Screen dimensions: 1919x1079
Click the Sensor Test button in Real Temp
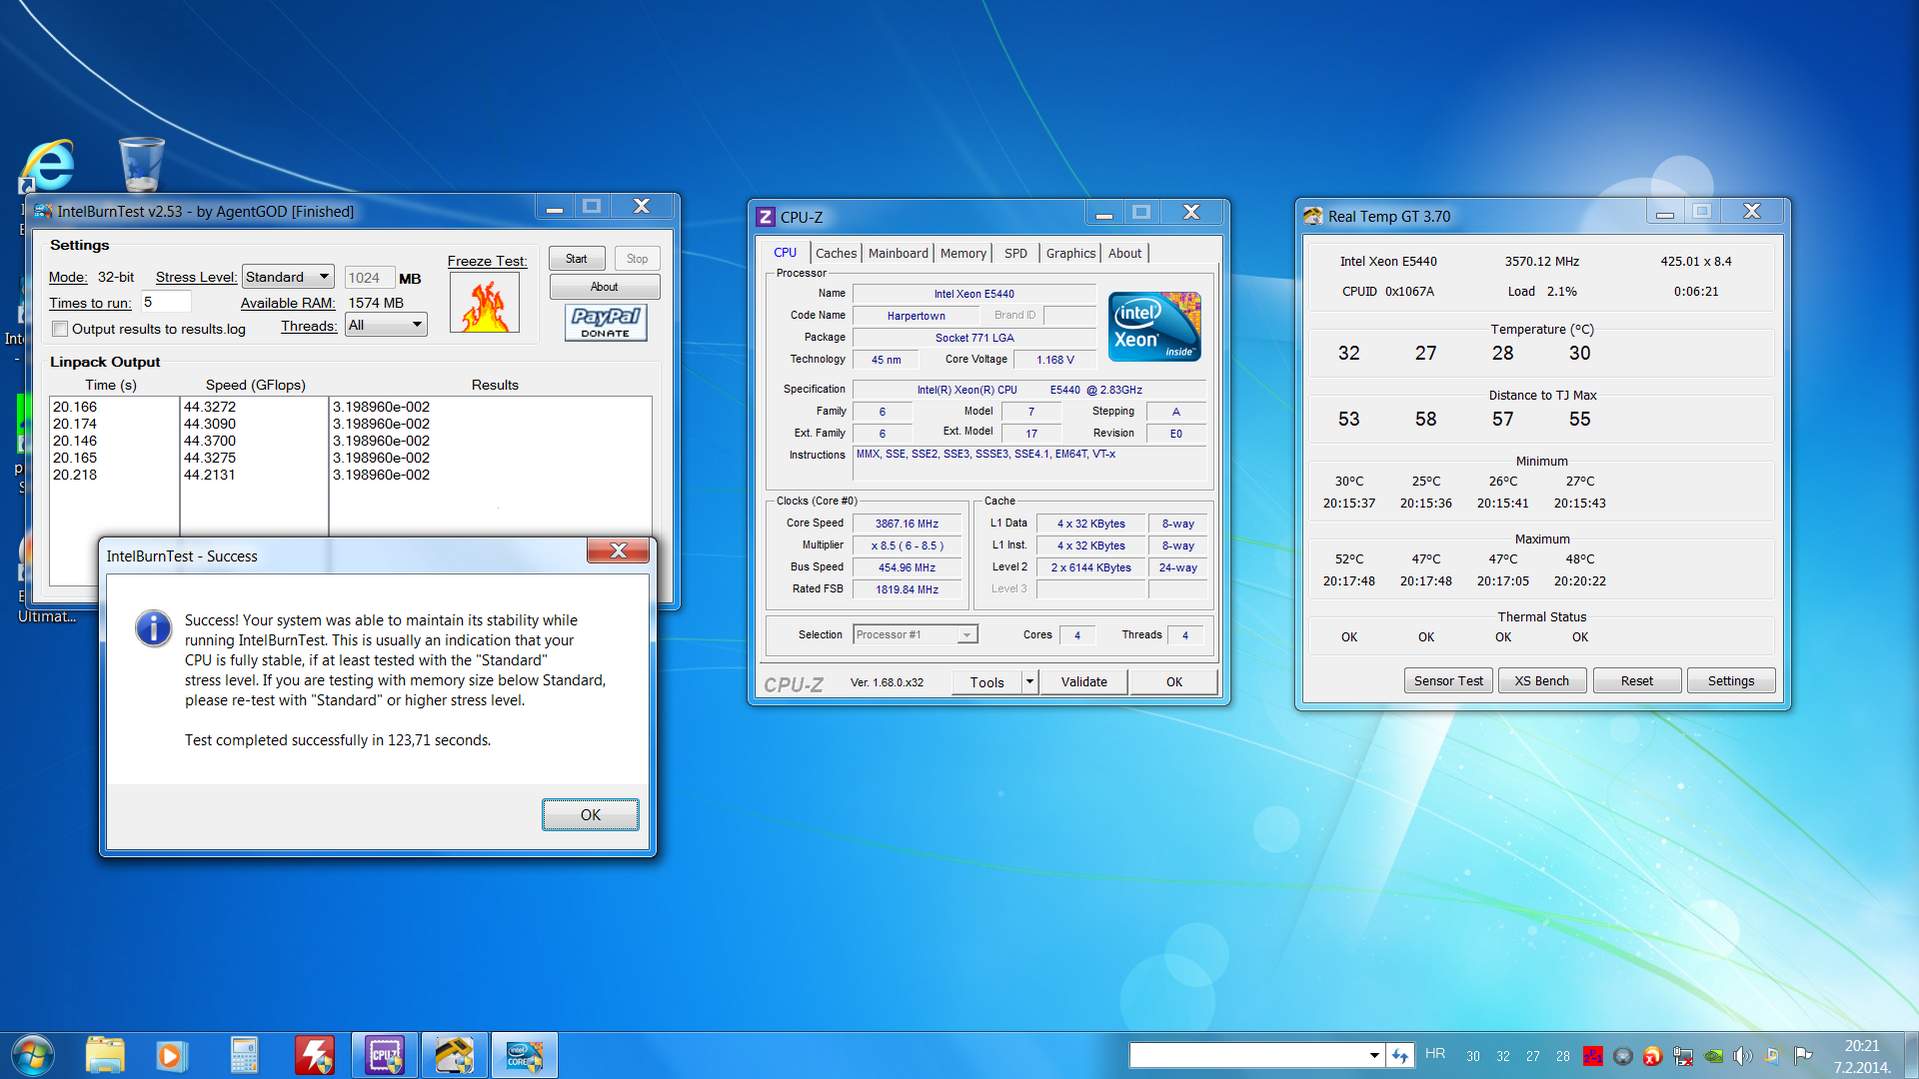tap(1447, 681)
